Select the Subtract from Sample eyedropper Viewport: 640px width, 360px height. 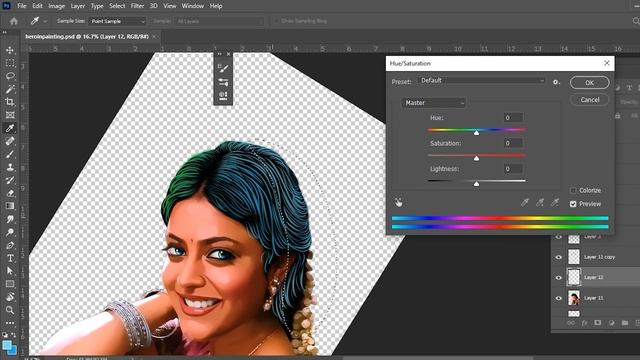click(x=555, y=202)
